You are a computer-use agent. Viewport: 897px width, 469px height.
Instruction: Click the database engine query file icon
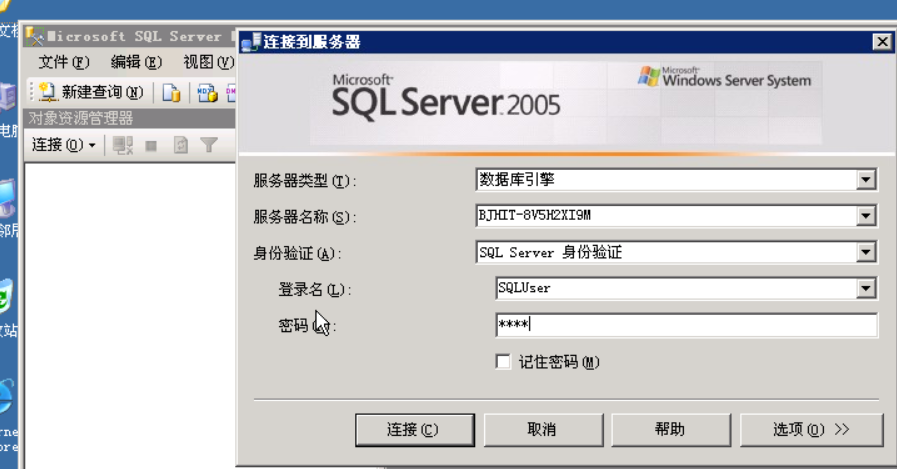tap(171, 93)
